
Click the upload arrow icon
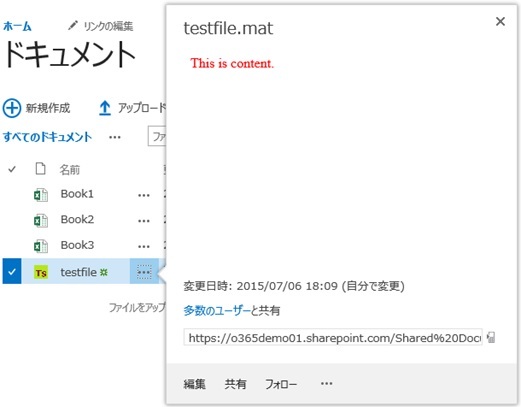(x=105, y=108)
